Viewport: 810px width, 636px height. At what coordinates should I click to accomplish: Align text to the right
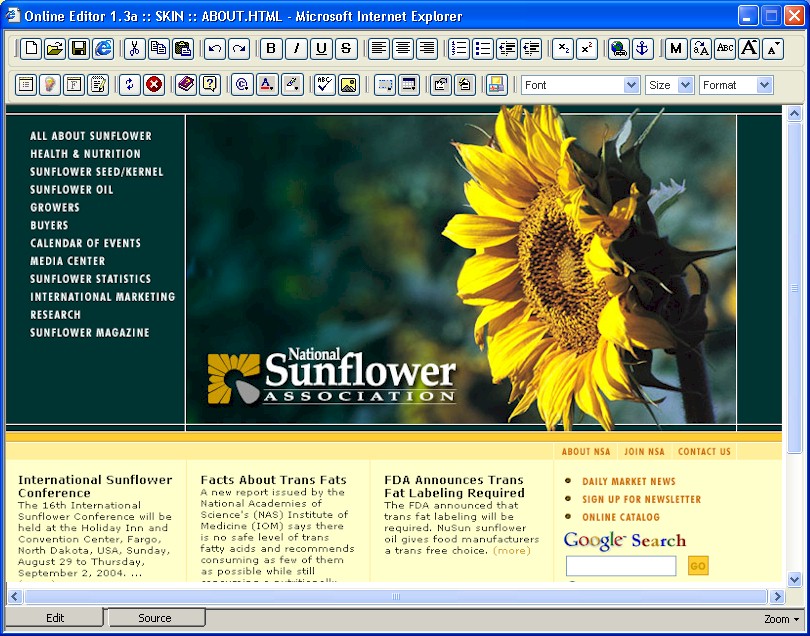427,49
